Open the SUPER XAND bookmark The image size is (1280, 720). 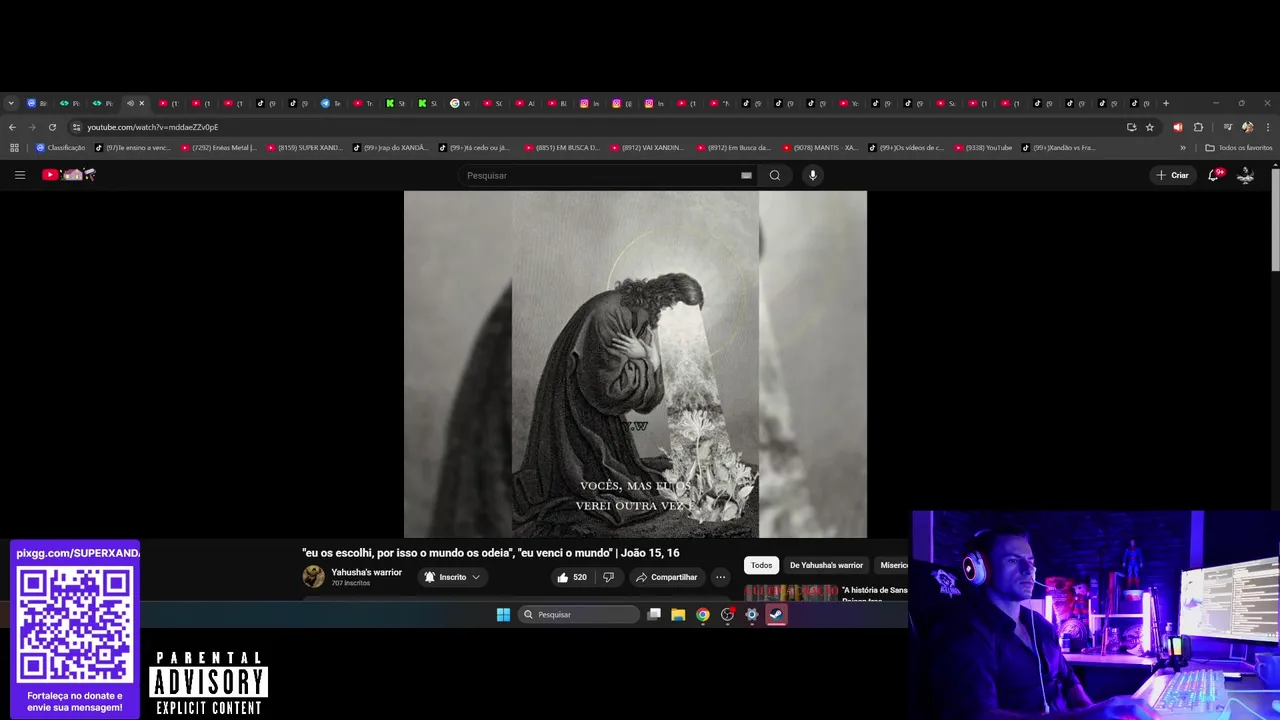click(x=305, y=148)
